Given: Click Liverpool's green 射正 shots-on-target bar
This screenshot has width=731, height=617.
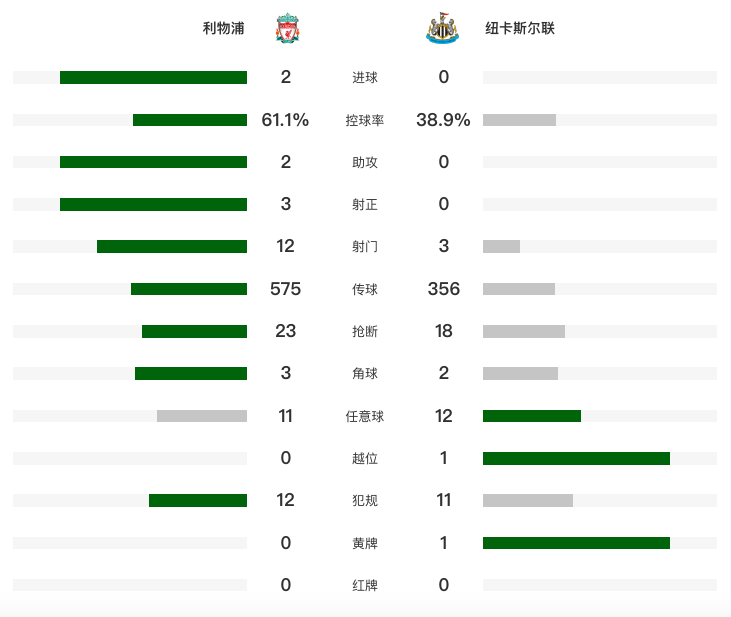Looking at the screenshot, I should tap(153, 204).
